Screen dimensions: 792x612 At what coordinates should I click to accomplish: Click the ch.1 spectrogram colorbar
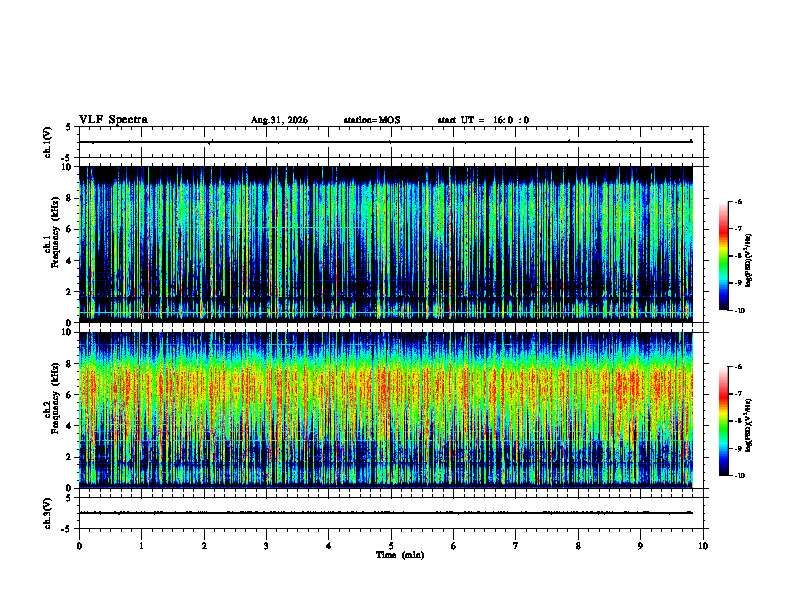click(723, 256)
